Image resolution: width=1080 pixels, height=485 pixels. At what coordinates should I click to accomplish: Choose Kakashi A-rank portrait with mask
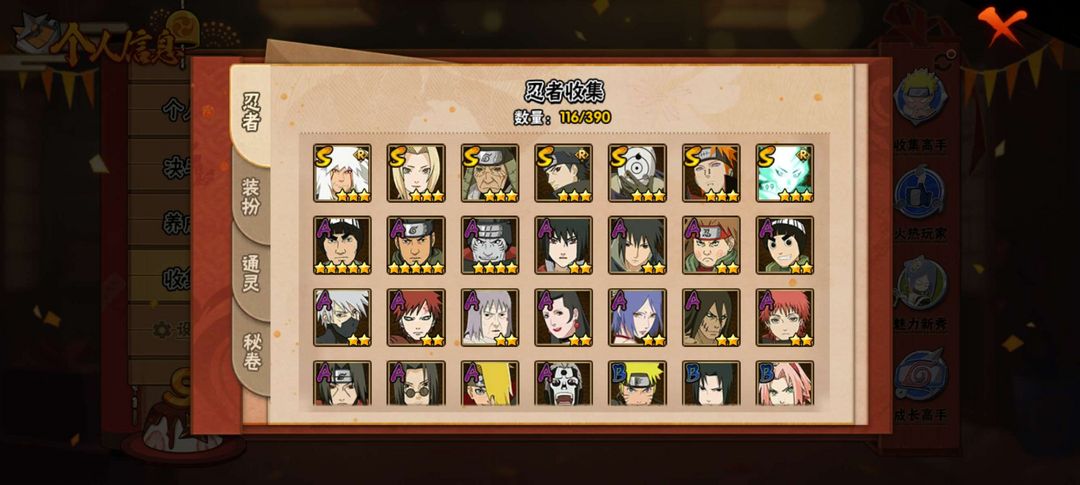342,317
